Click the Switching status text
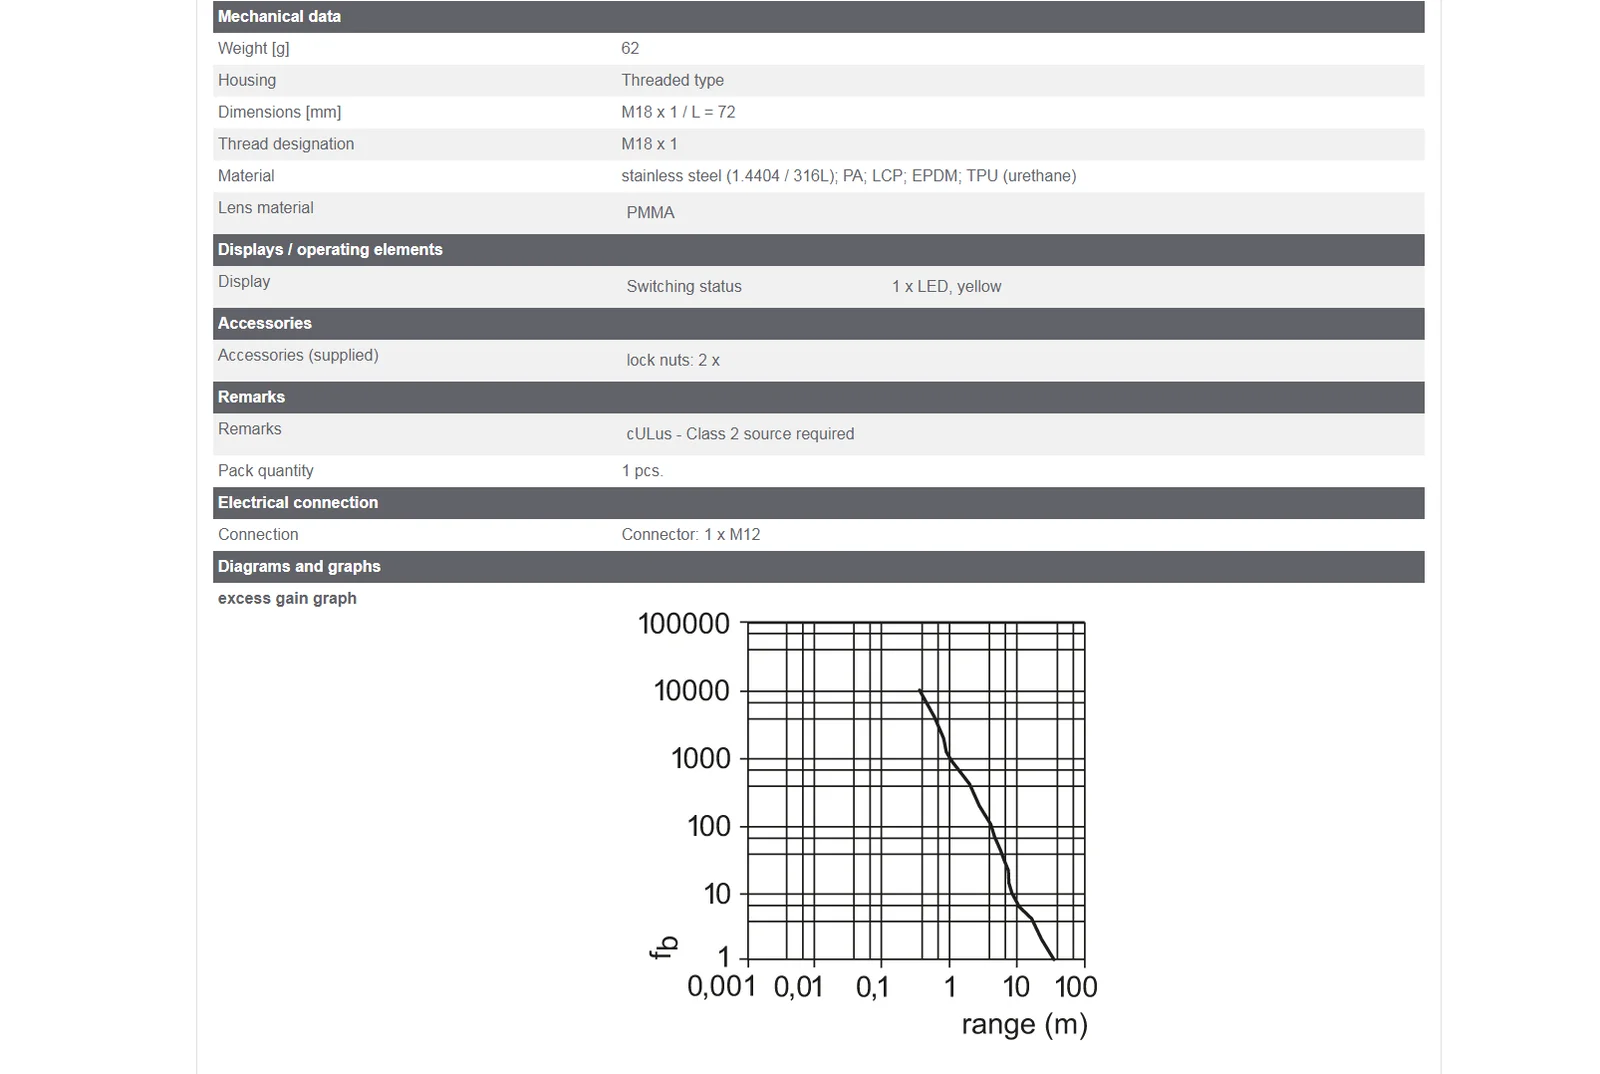Viewport: 1600px width, 1074px height. click(x=684, y=286)
